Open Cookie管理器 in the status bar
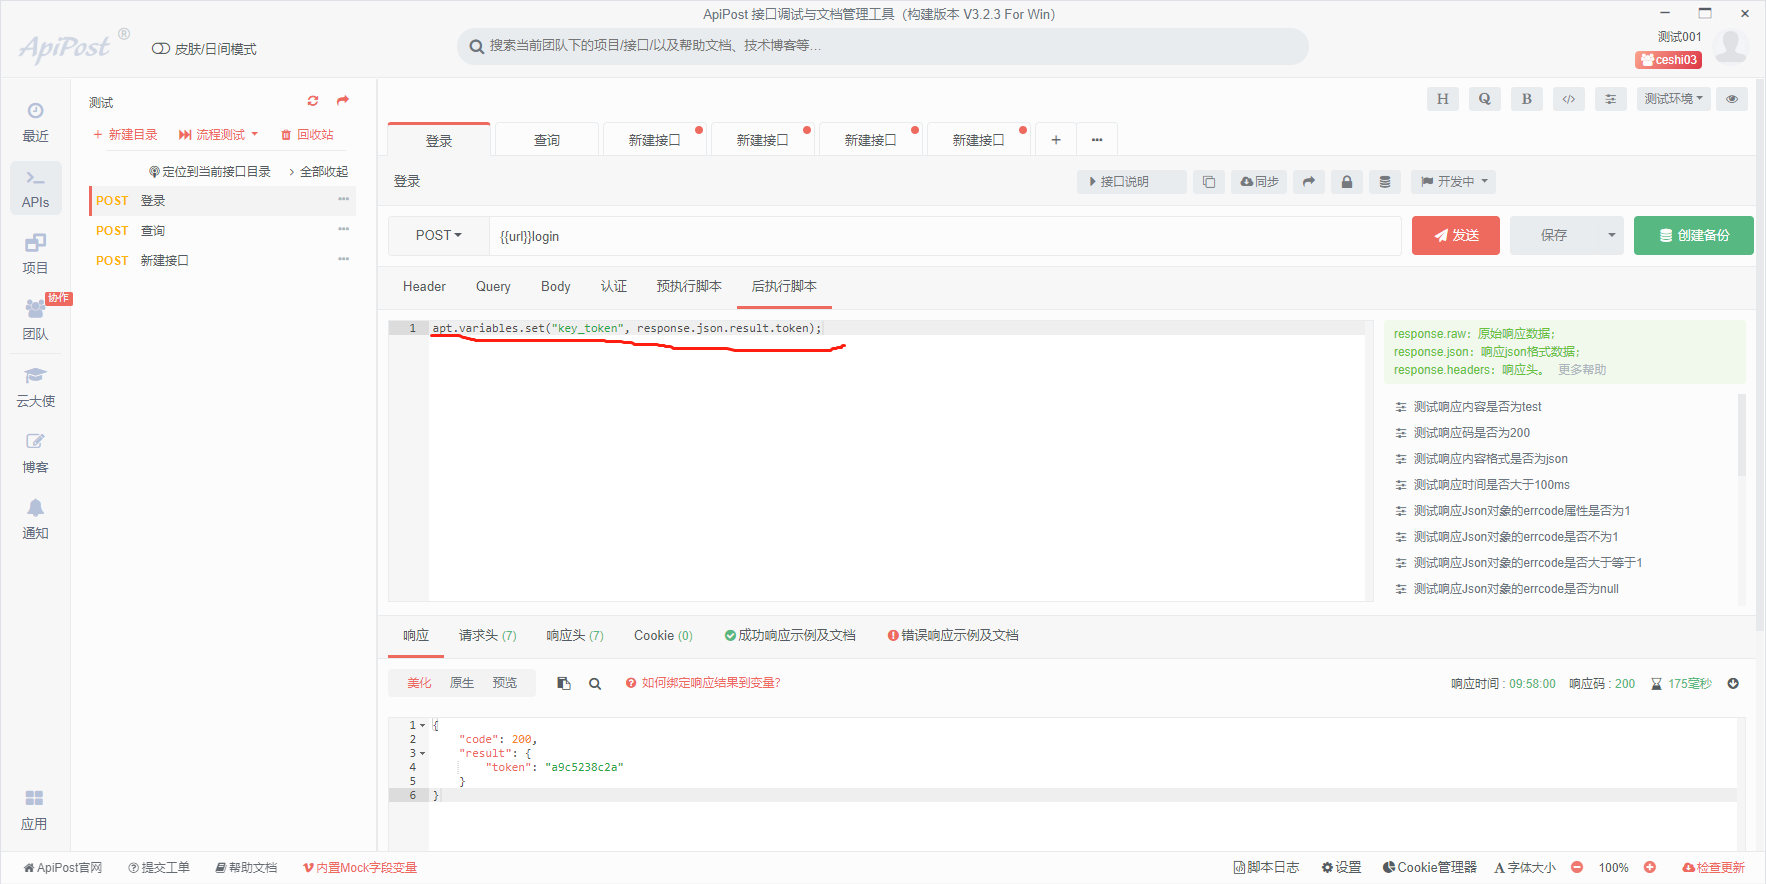The image size is (1766, 884). tap(1429, 868)
